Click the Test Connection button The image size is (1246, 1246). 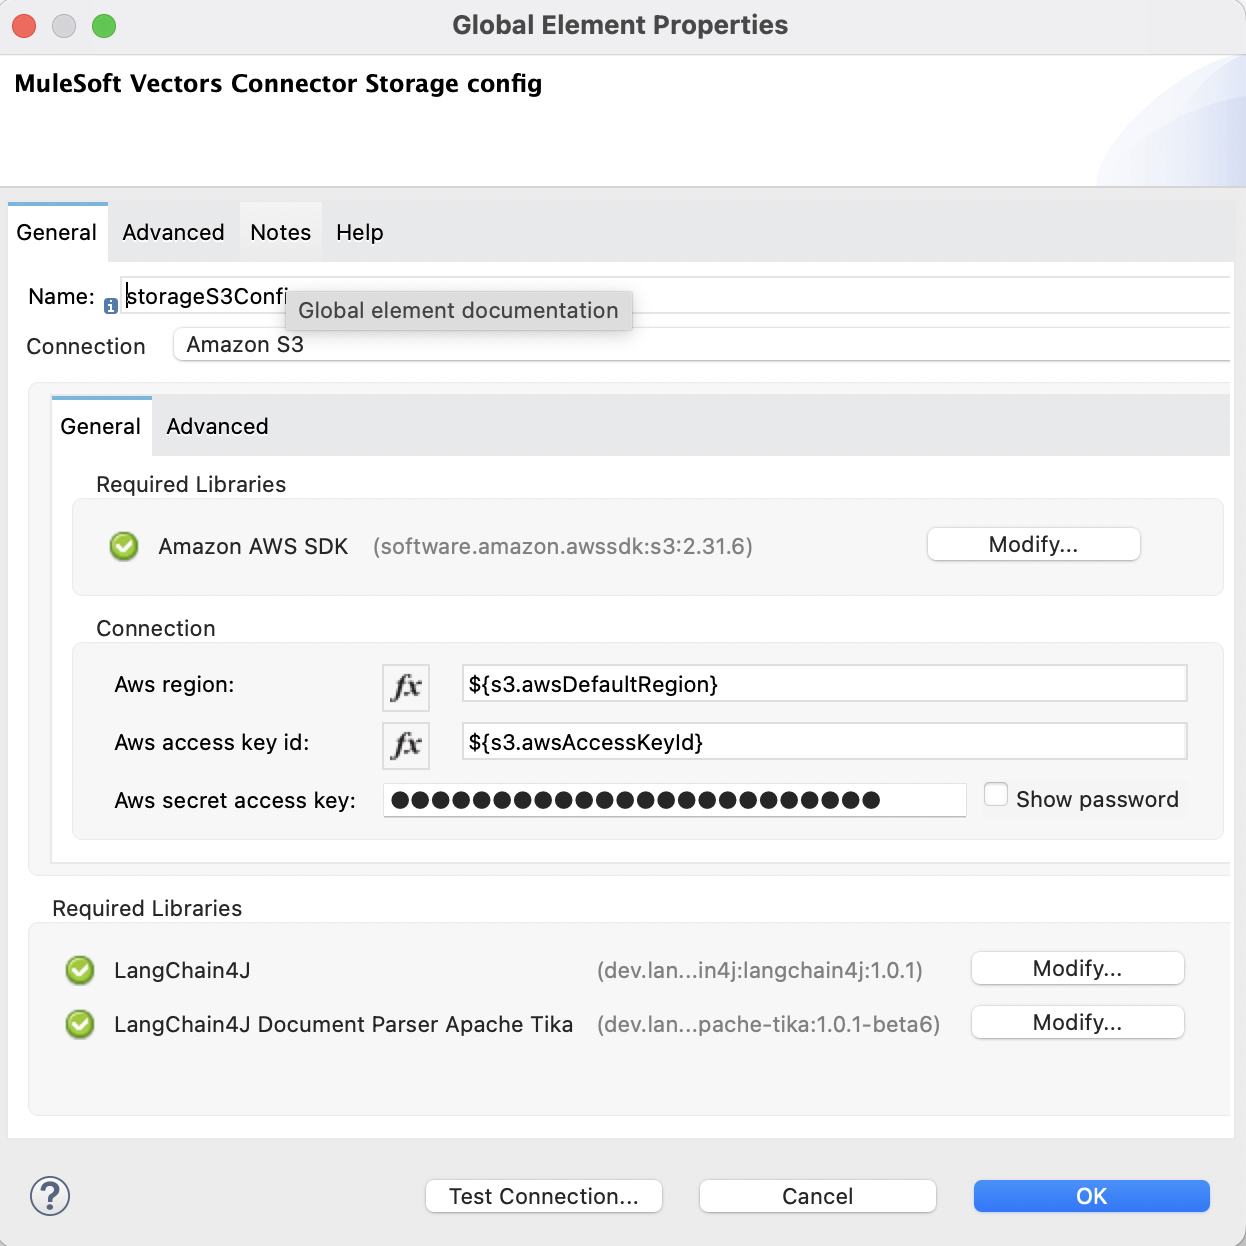544,1196
